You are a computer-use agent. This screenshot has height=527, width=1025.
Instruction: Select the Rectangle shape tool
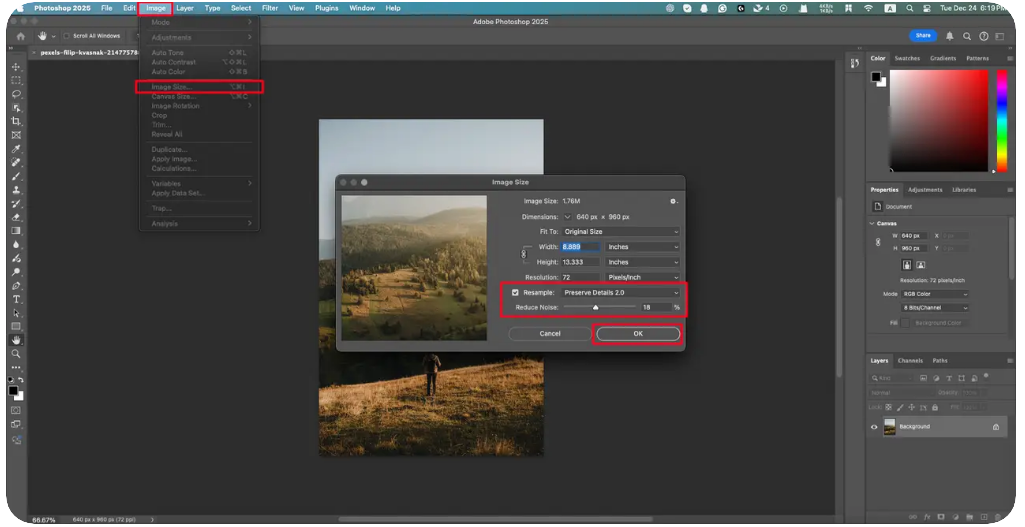16,326
